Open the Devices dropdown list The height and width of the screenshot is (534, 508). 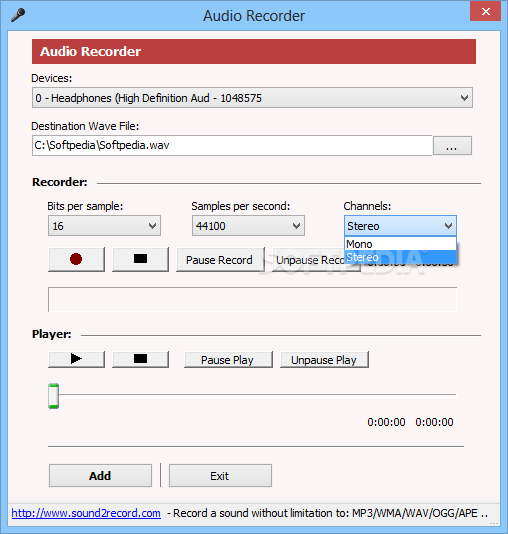tap(252, 98)
